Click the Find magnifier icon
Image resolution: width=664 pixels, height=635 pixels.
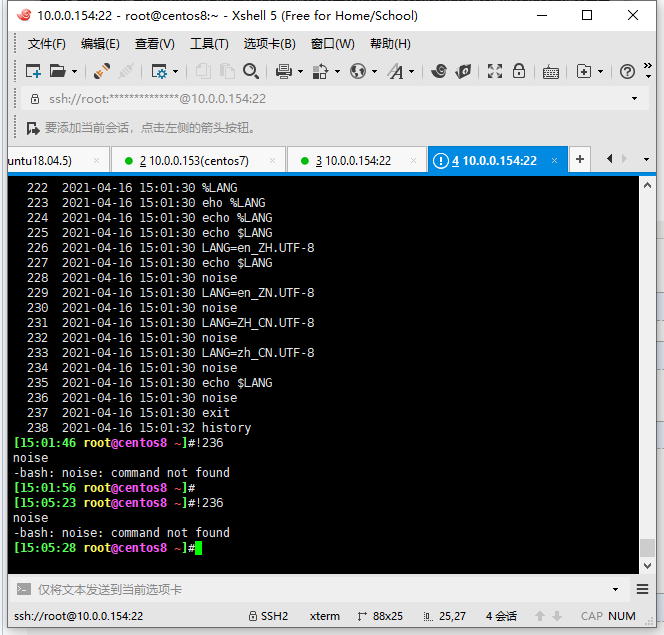(251, 71)
